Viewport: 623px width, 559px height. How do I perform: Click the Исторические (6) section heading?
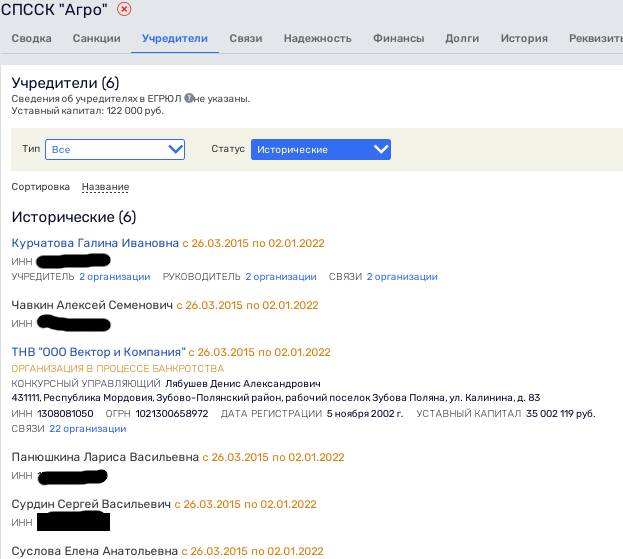(x=74, y=217)
